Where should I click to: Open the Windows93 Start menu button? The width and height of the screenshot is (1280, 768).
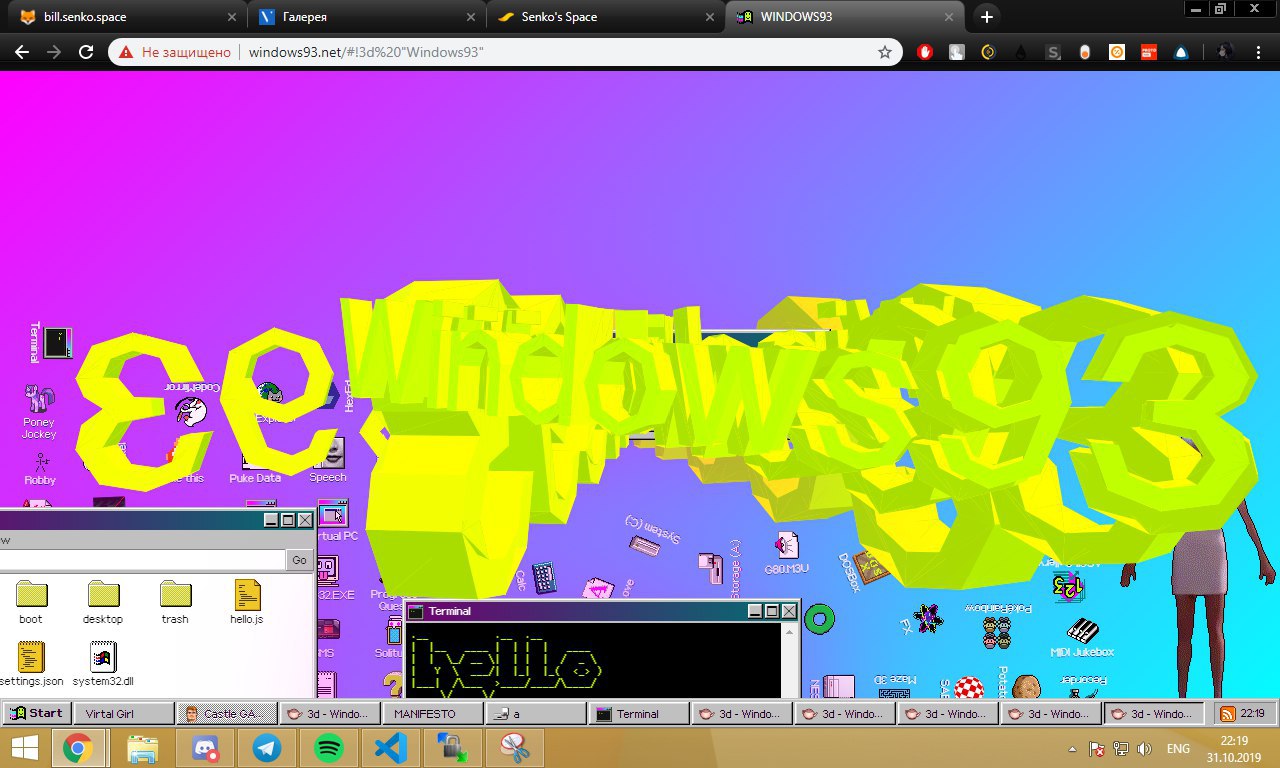coord(35,713)
